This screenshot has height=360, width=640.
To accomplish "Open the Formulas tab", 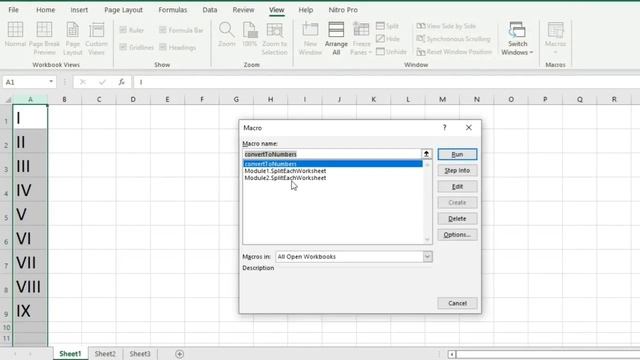I will coord(173,9).
